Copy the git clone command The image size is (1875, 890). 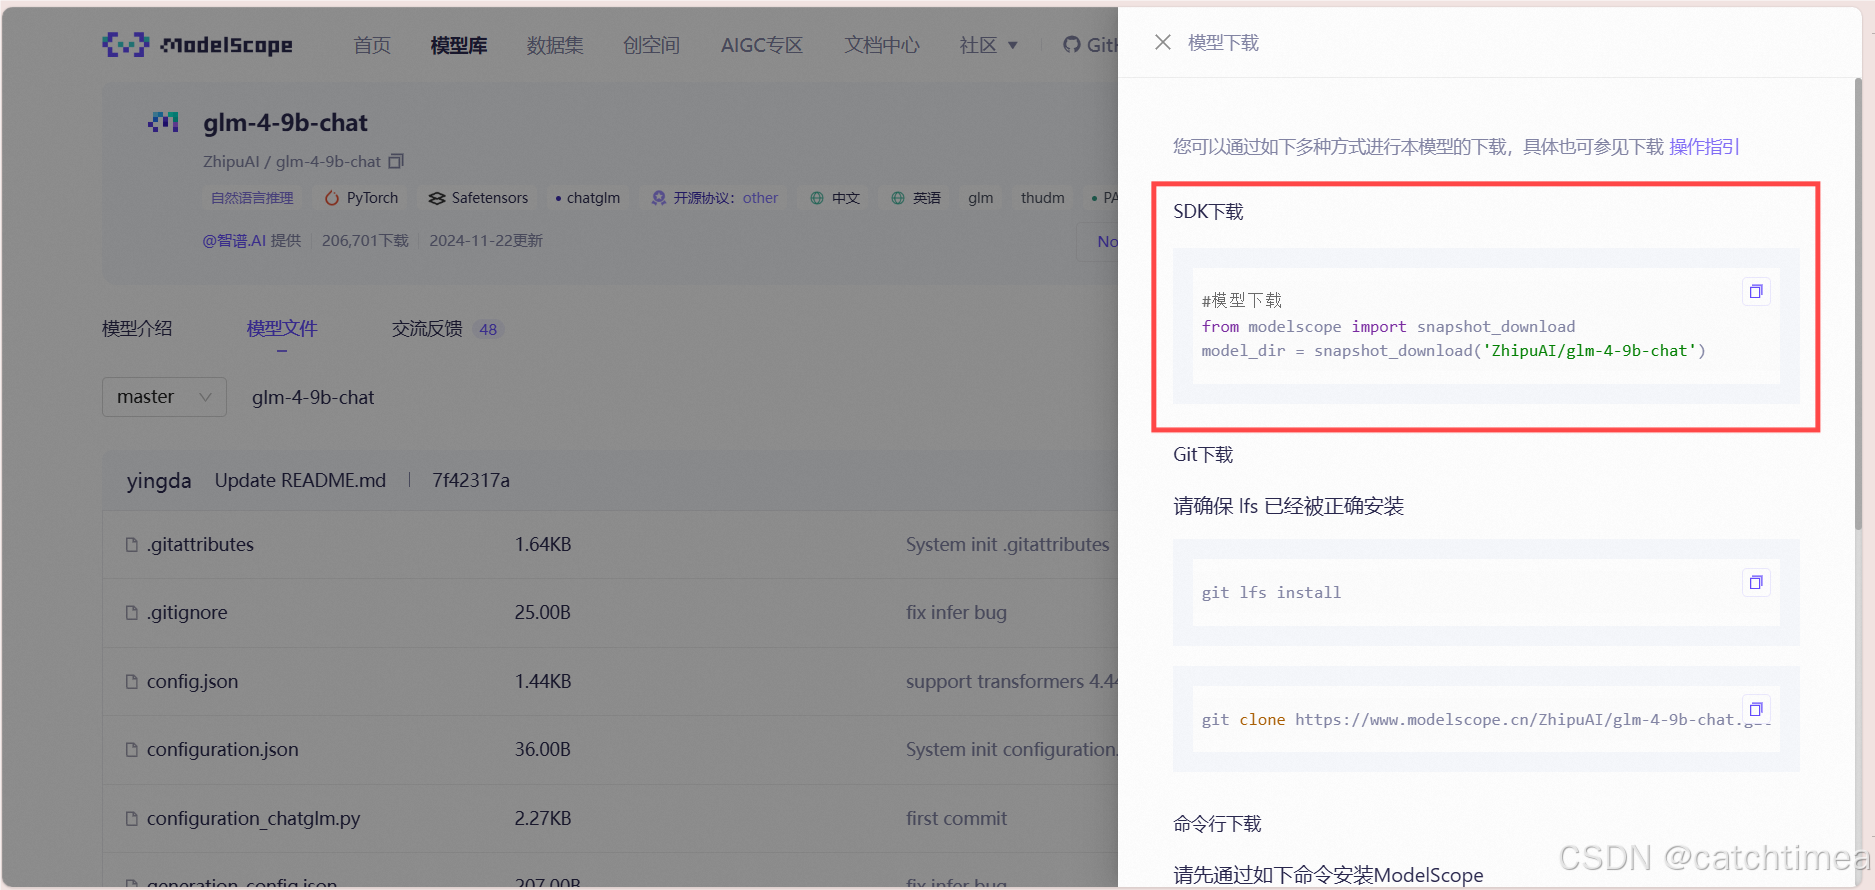[x=1756, y=709]
